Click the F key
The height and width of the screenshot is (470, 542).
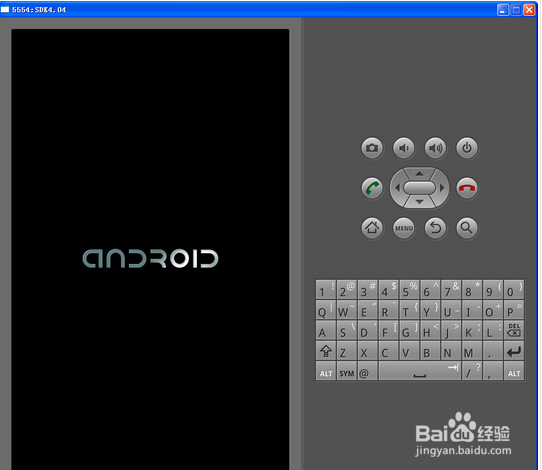point(389,330)
